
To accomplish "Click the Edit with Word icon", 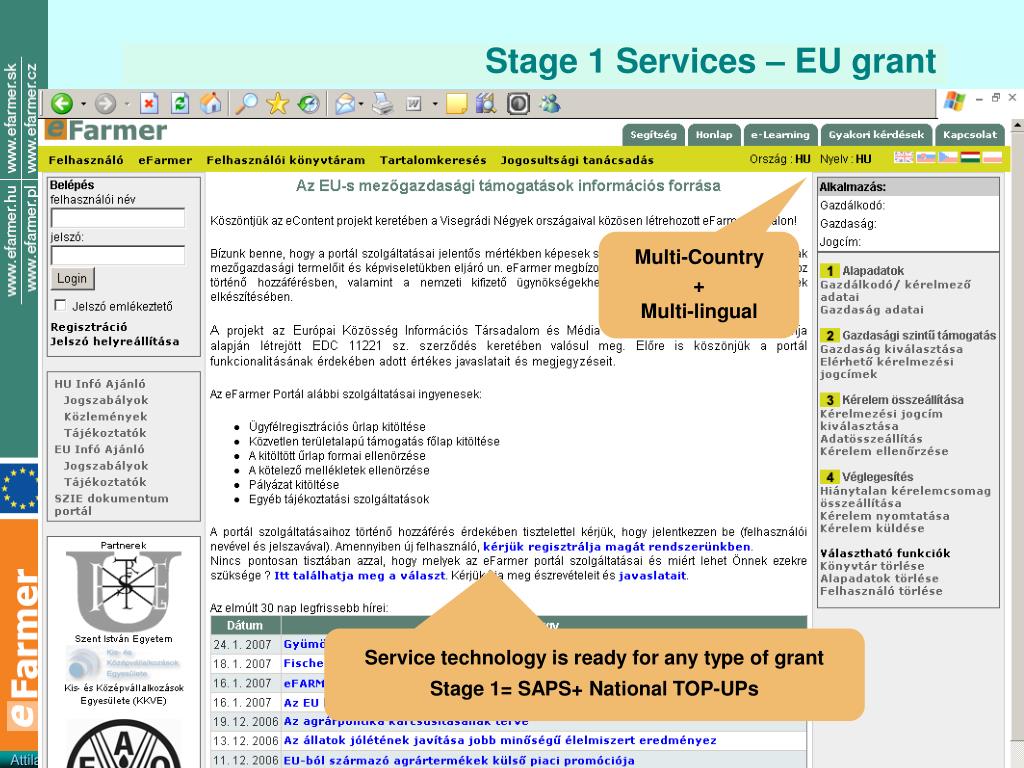I will [414, 103].
